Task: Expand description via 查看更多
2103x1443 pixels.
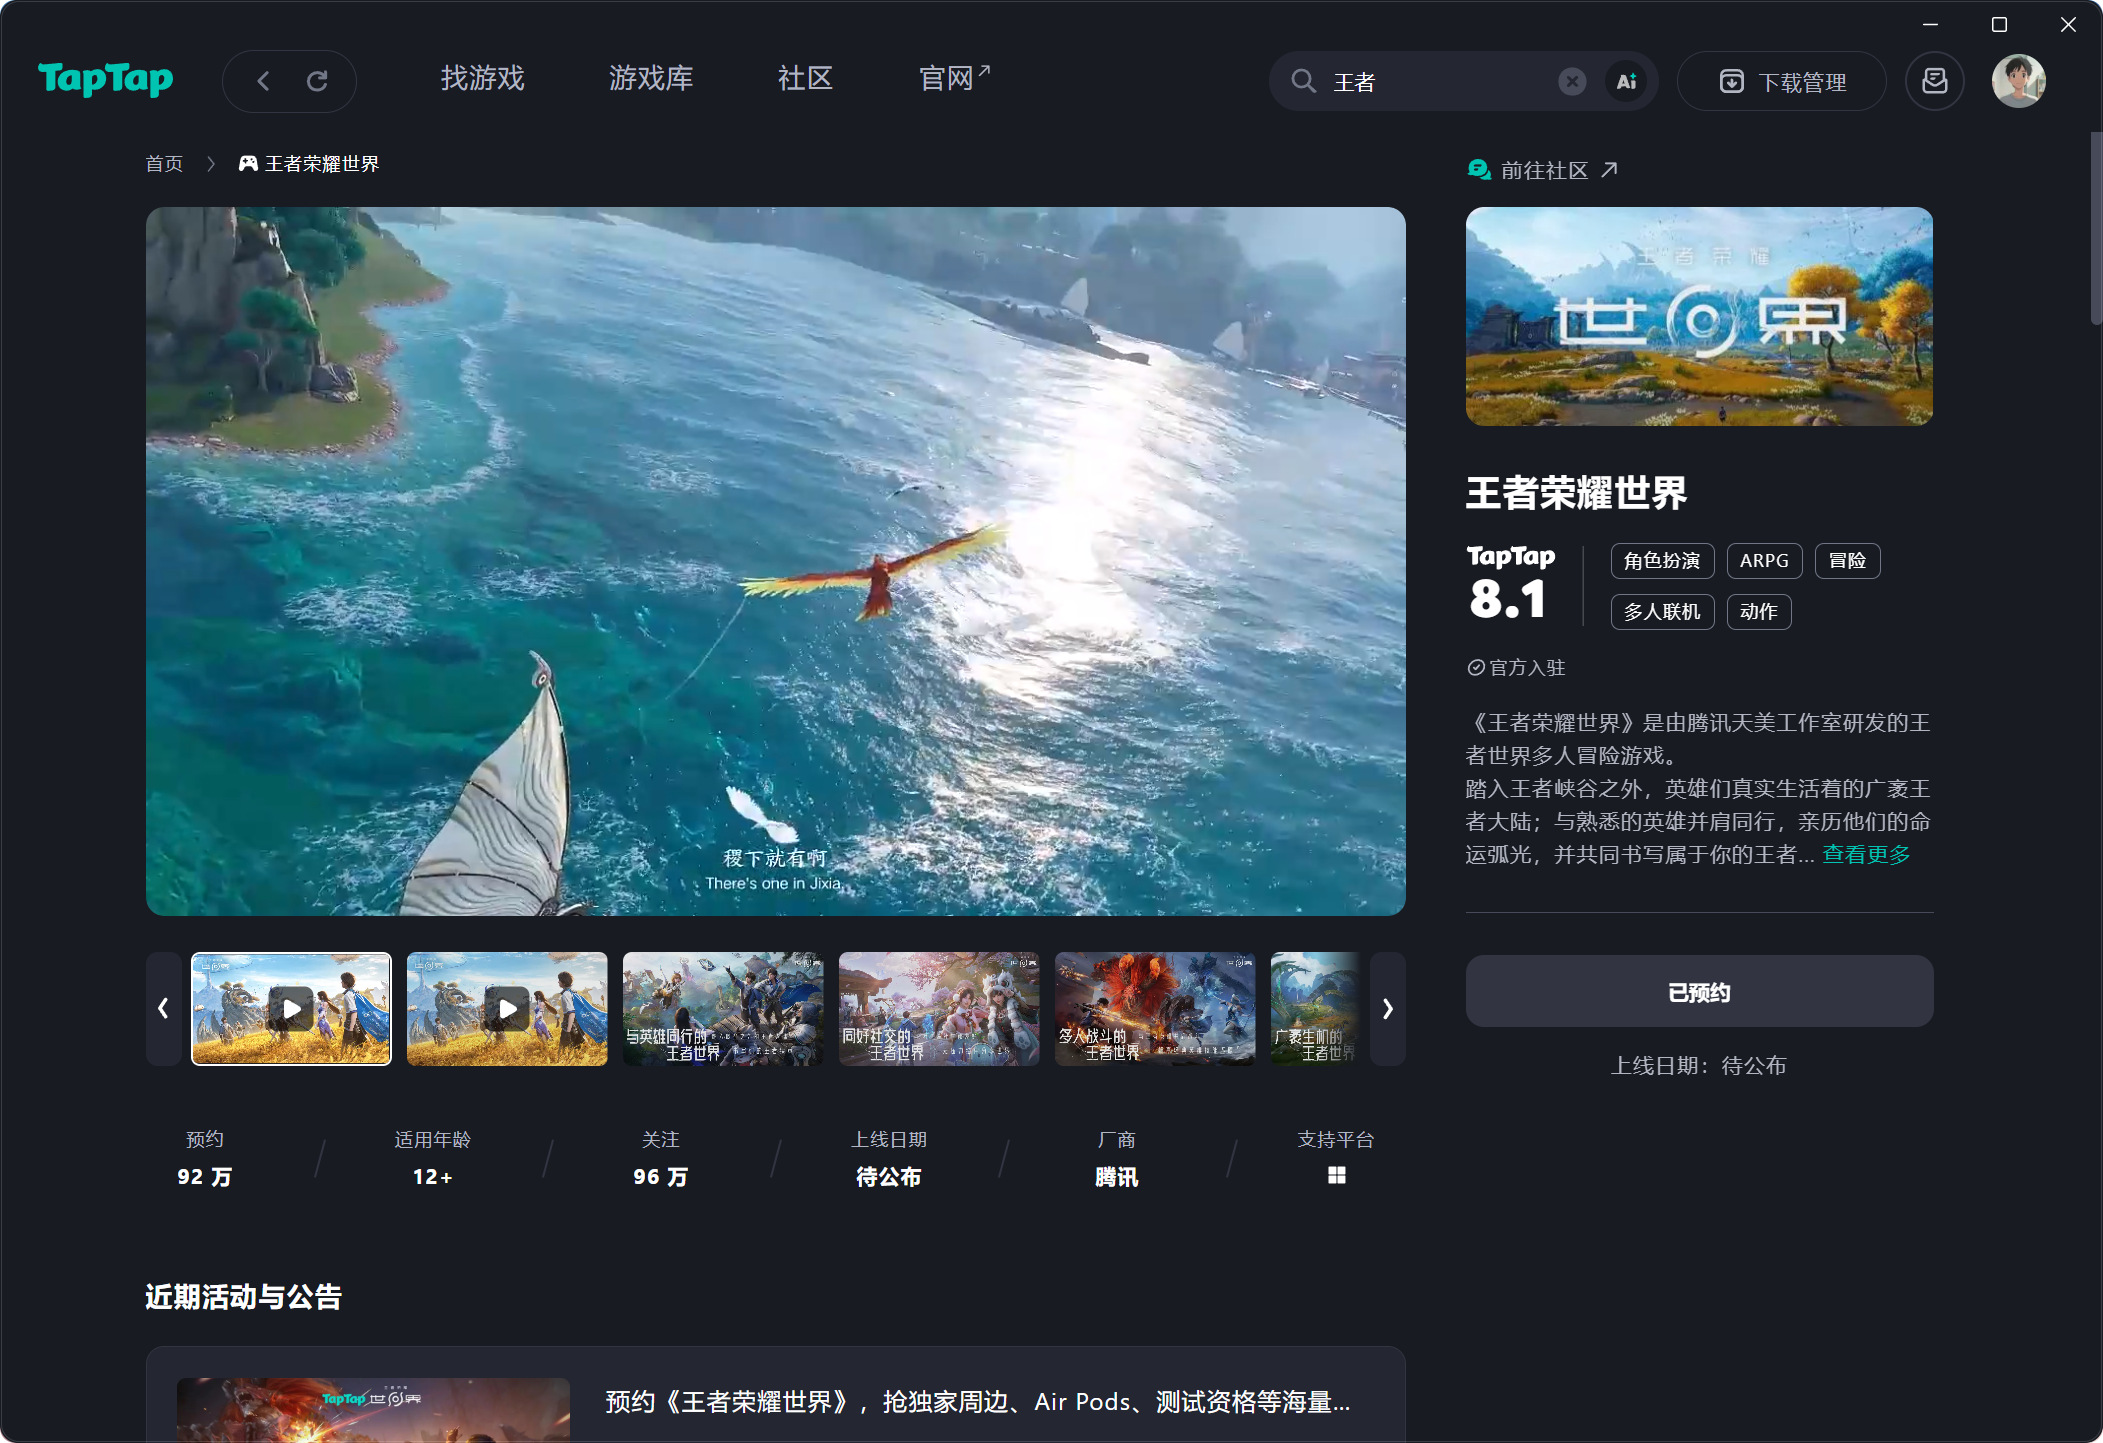Action: 1866,855
